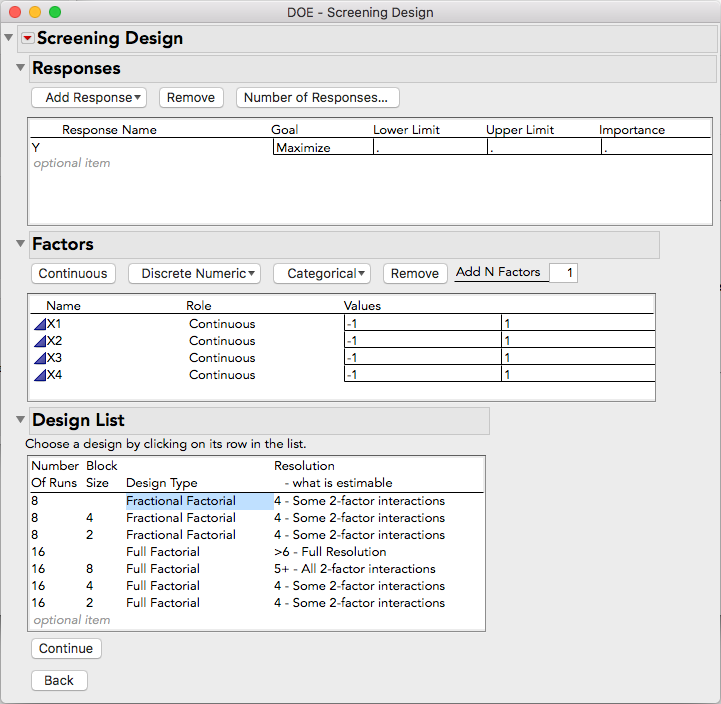Click the Maximize goal cell for Y

click(322, 147)
